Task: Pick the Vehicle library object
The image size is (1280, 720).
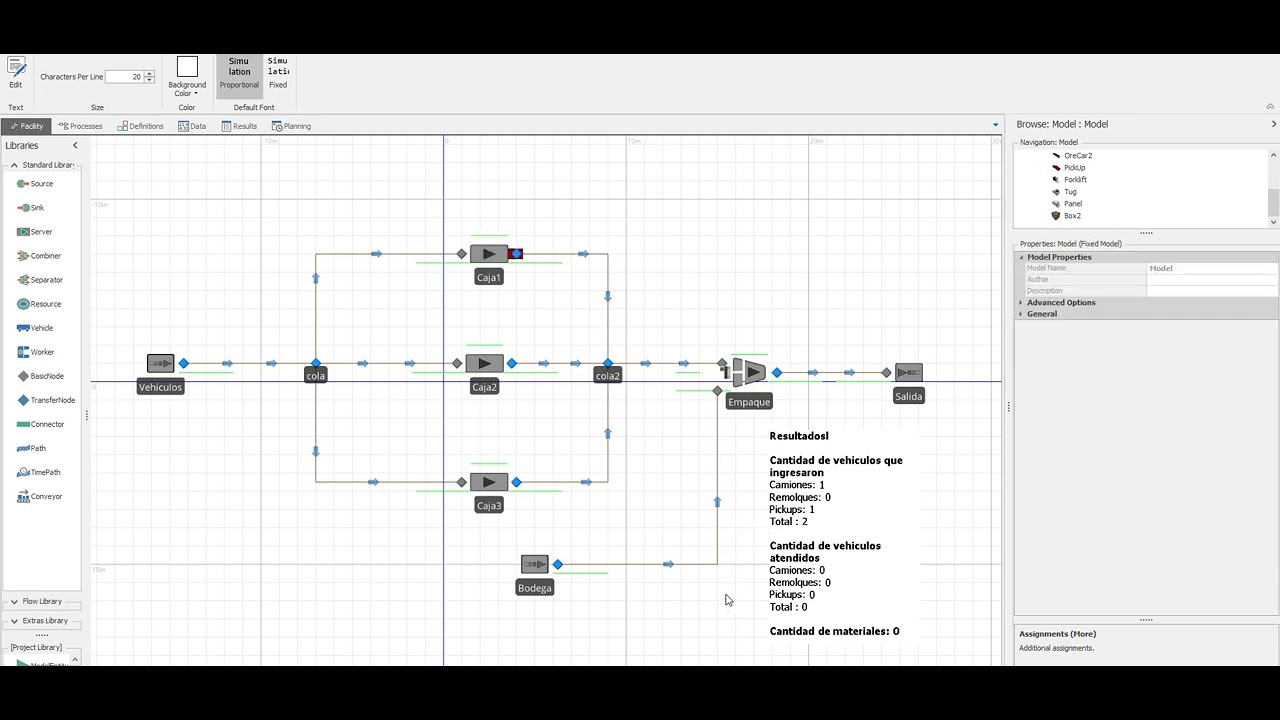Action: [35, 328]
